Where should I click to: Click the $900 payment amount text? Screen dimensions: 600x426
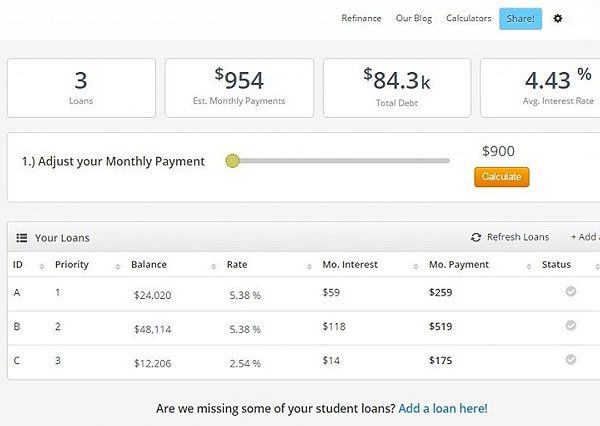click(x=498, y=151)
